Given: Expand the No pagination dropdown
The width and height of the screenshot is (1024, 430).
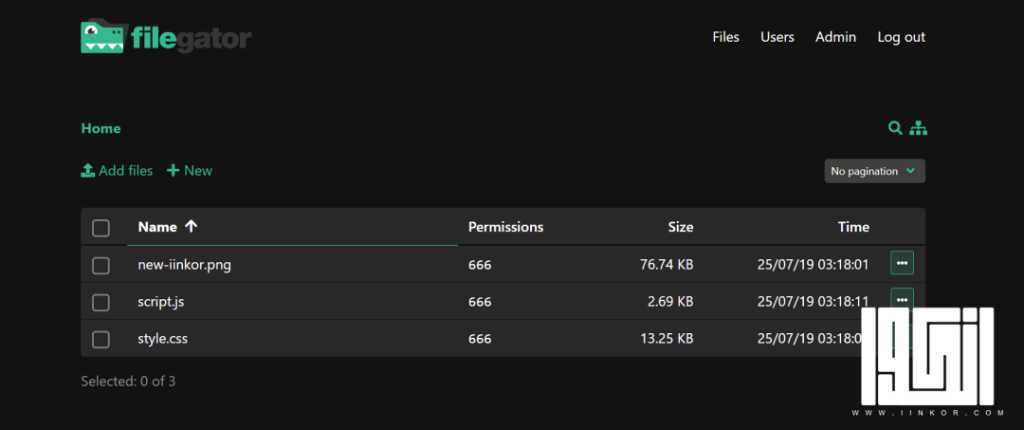Looking at the screenshot, I should coord(874,171).
